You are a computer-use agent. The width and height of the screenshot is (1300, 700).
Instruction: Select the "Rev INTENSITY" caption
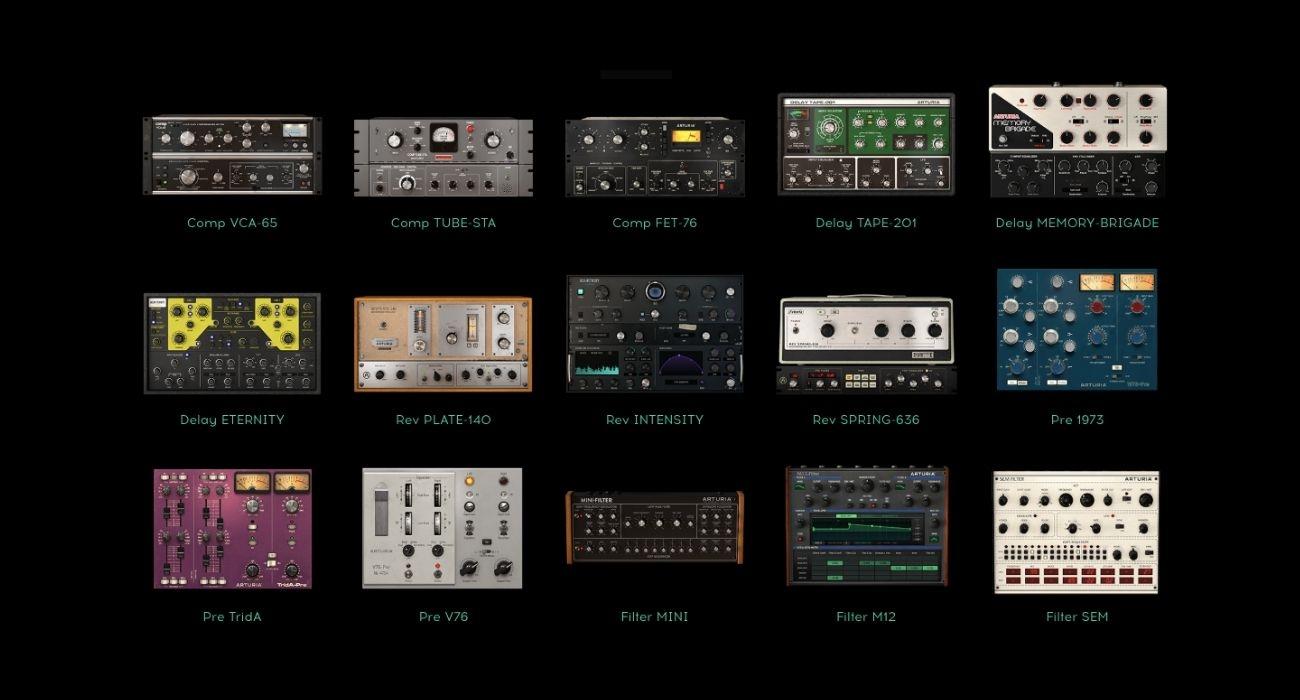655,420
